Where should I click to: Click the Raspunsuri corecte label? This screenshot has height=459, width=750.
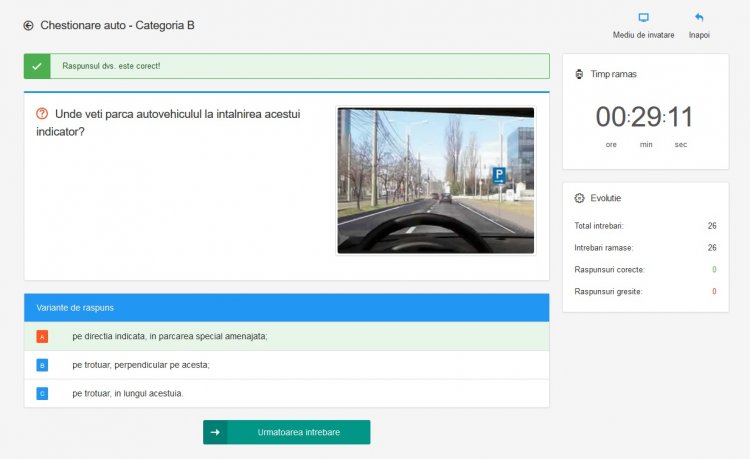[609, 270]
